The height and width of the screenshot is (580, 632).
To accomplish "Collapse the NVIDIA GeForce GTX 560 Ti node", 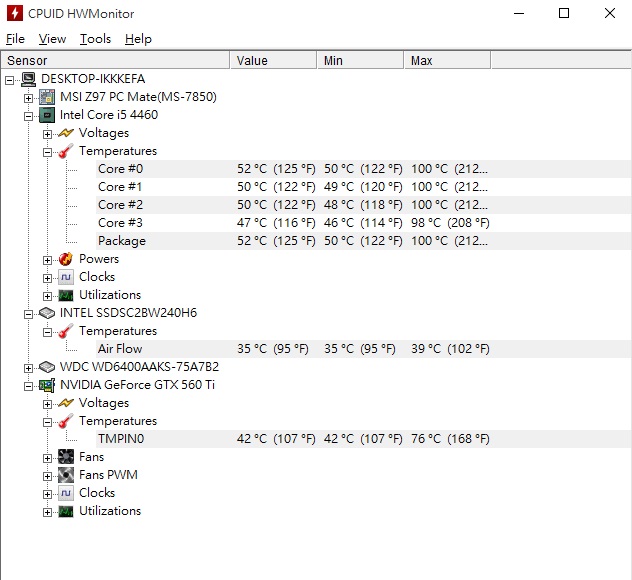I will (28, 387).
